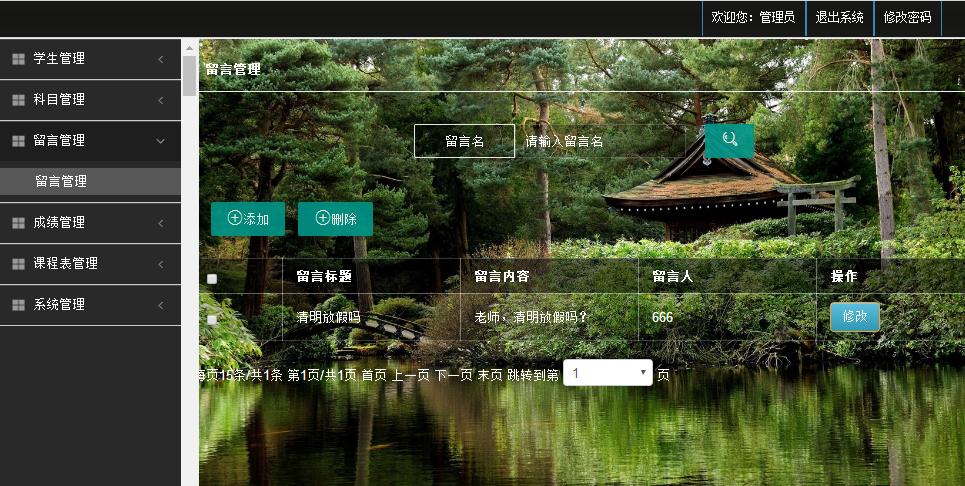The height and width of the screenshot is (486, 965).
Task: Tick the checkbox for row 清明放假吗
Action: click(212, 320)
